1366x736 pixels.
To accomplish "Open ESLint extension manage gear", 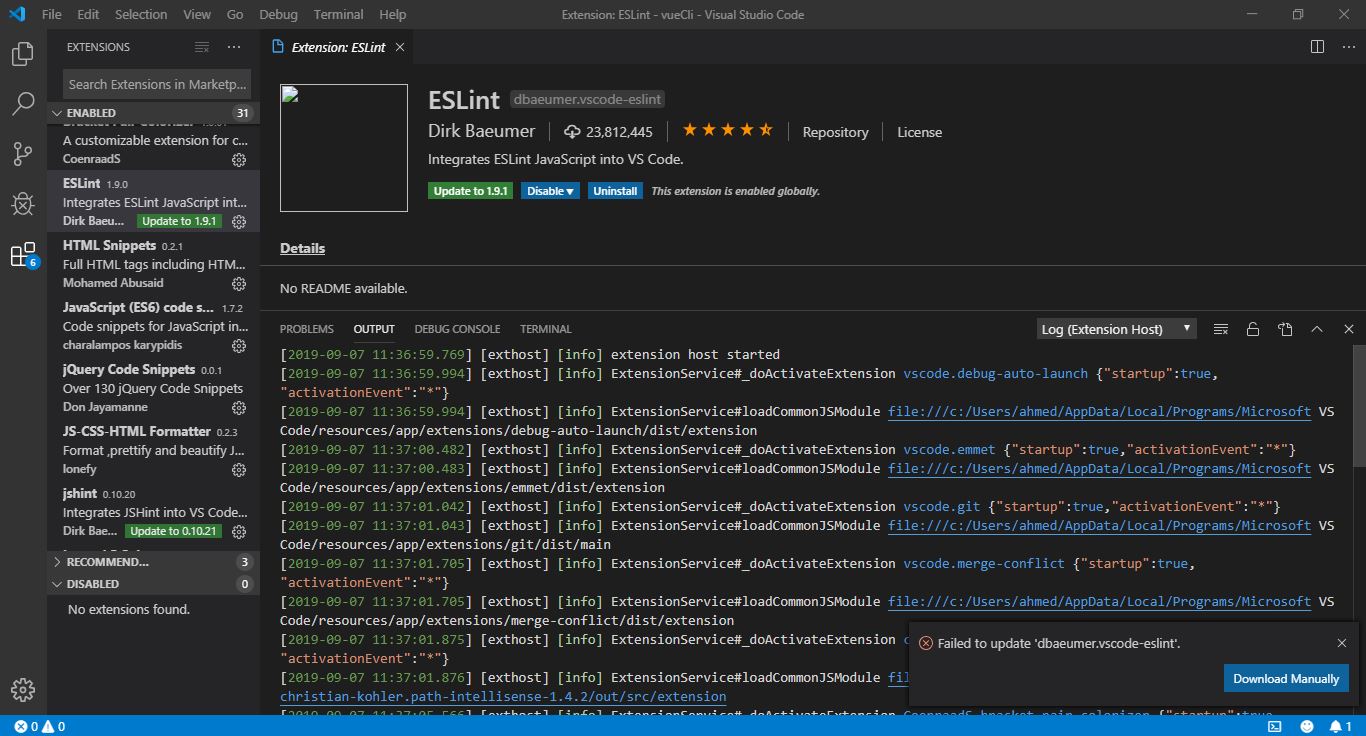I will (x=239, y=222).
